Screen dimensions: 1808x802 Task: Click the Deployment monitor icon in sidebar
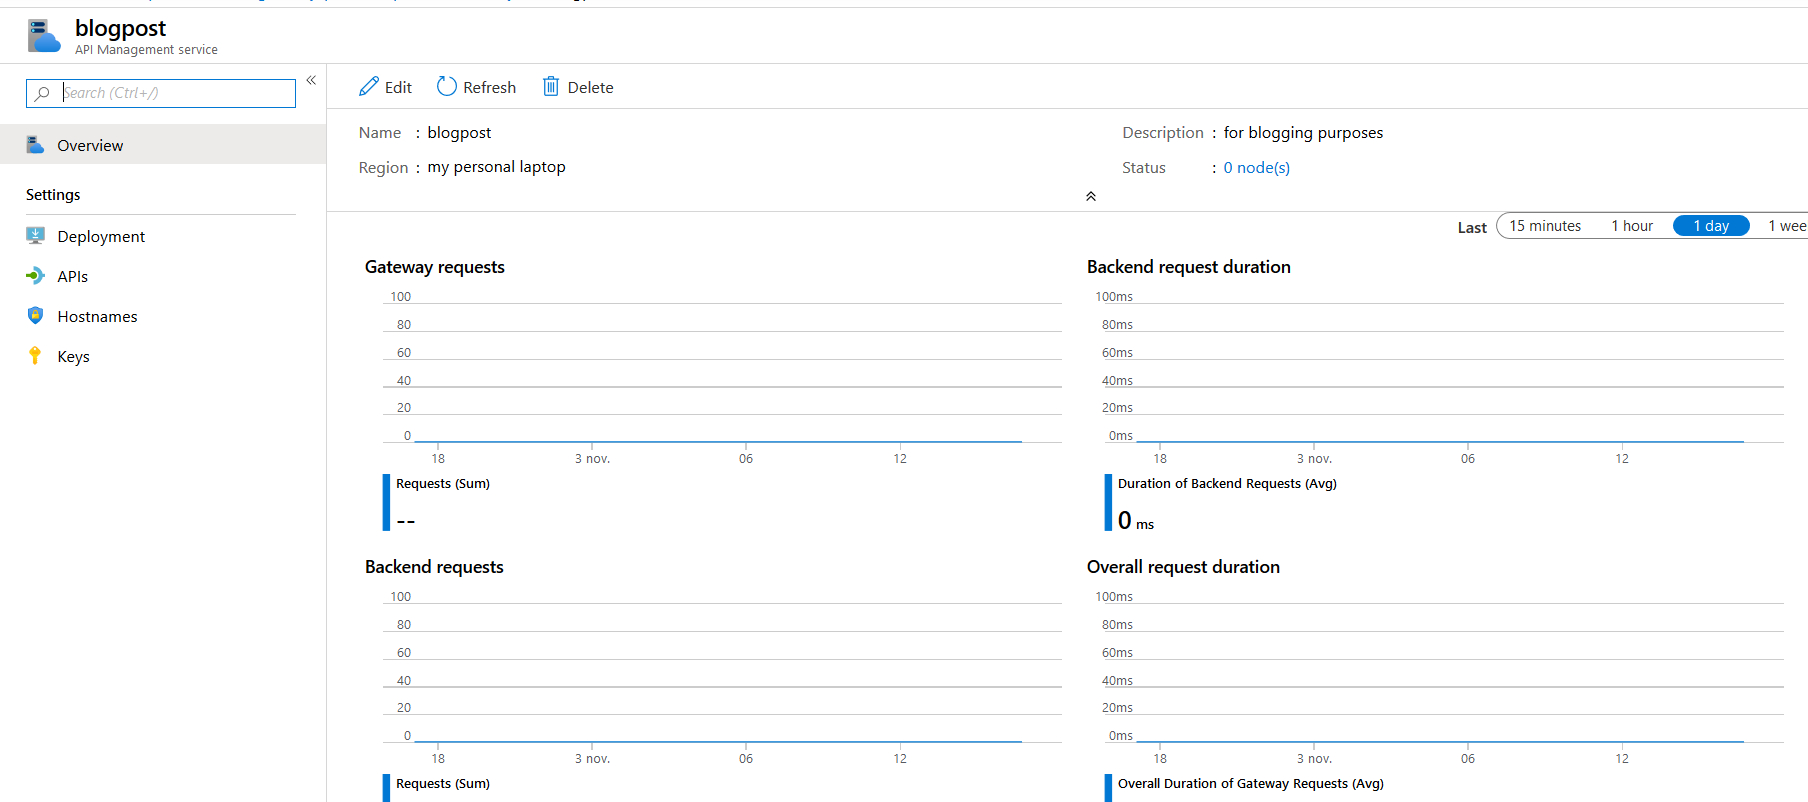[x=36, y=236]
